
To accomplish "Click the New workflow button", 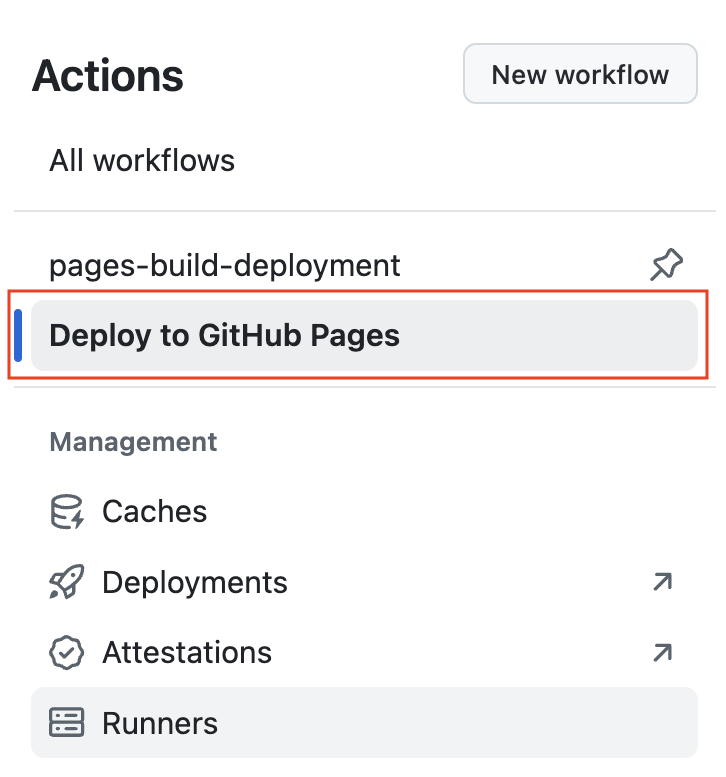I will coord(580,74).
